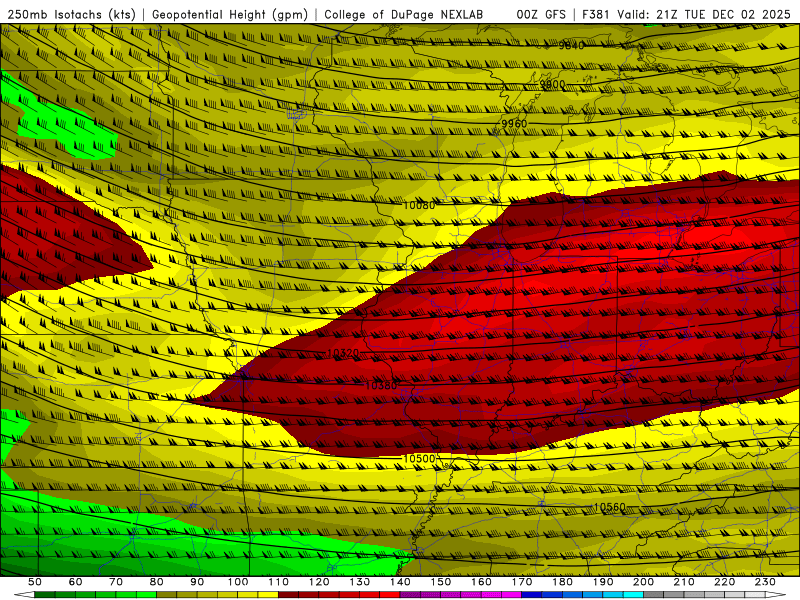Click the 140 knot color bar label

pyautogui.click(x=401, y=582)
